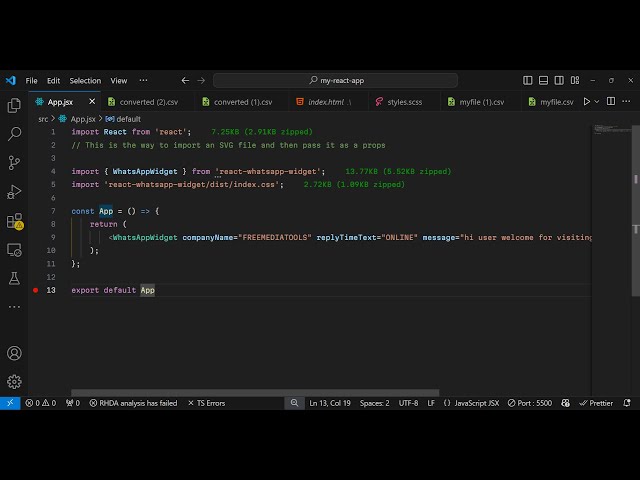
Task: Toggle Prettier formatter in status bar
Action: pos(596,403)
